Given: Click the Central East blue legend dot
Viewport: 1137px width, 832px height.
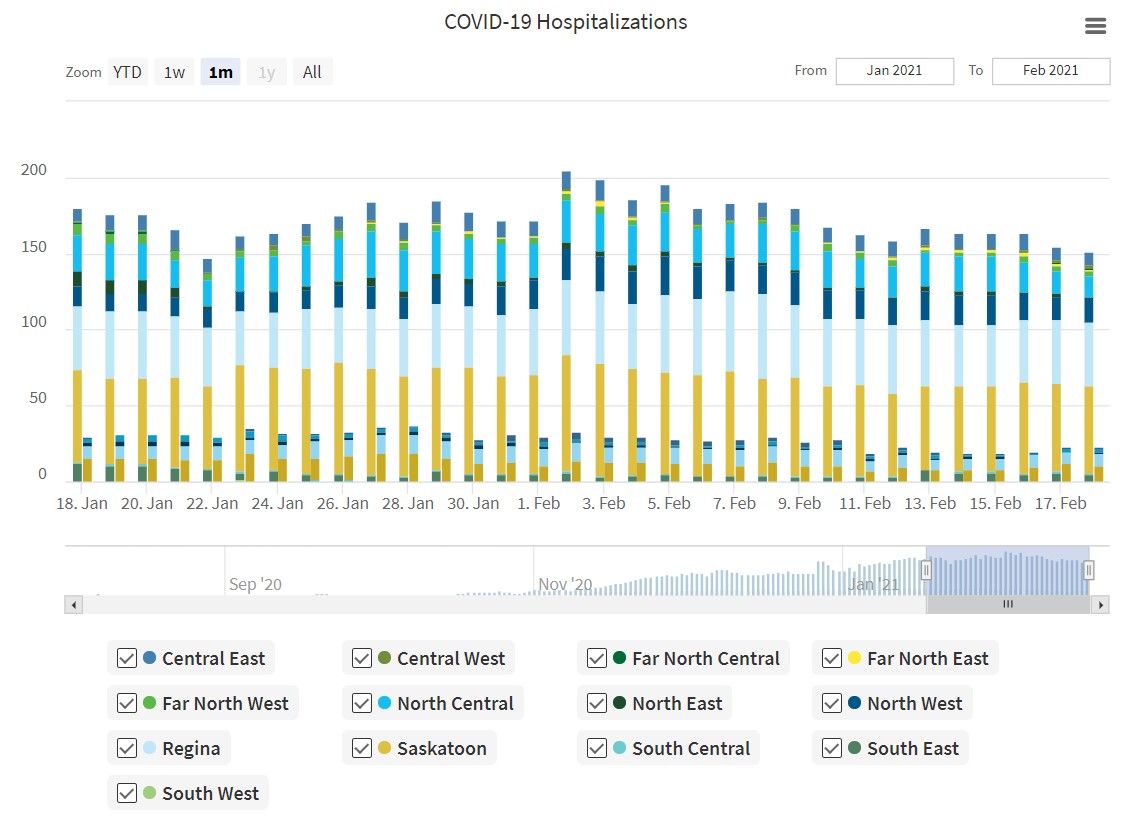Looking at the screenshot, I should pos(150,658).
